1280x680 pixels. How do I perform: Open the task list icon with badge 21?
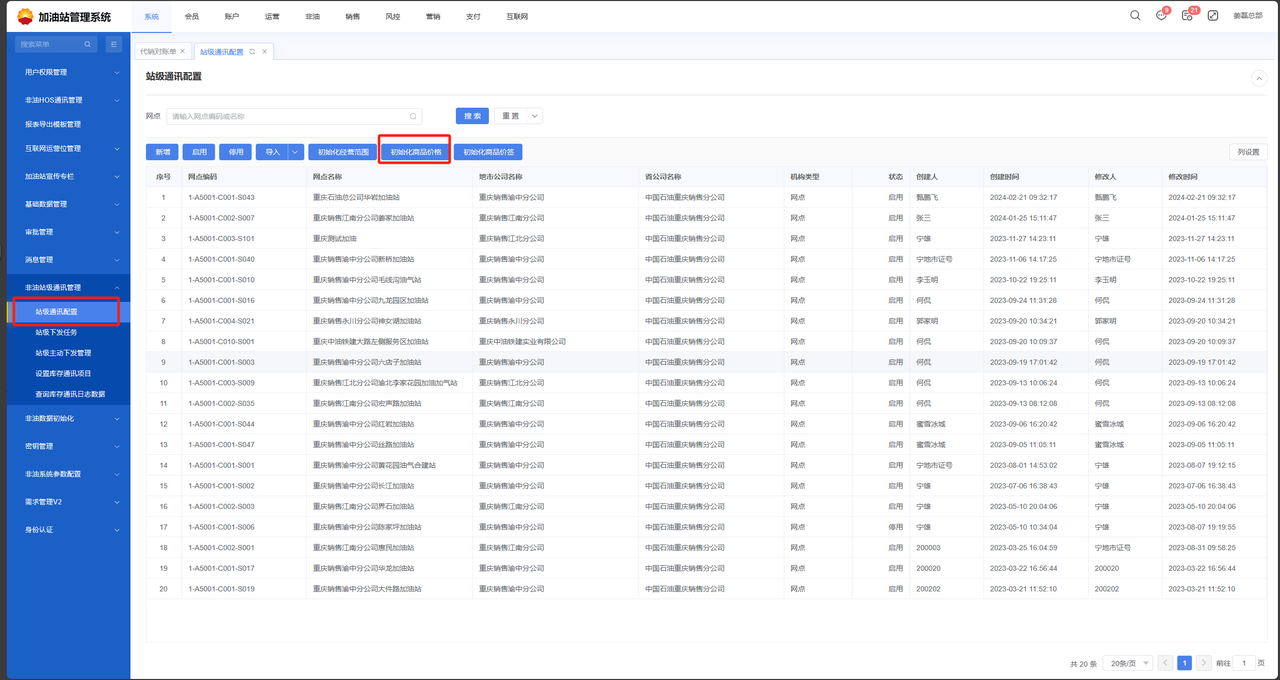(1187, 16)
